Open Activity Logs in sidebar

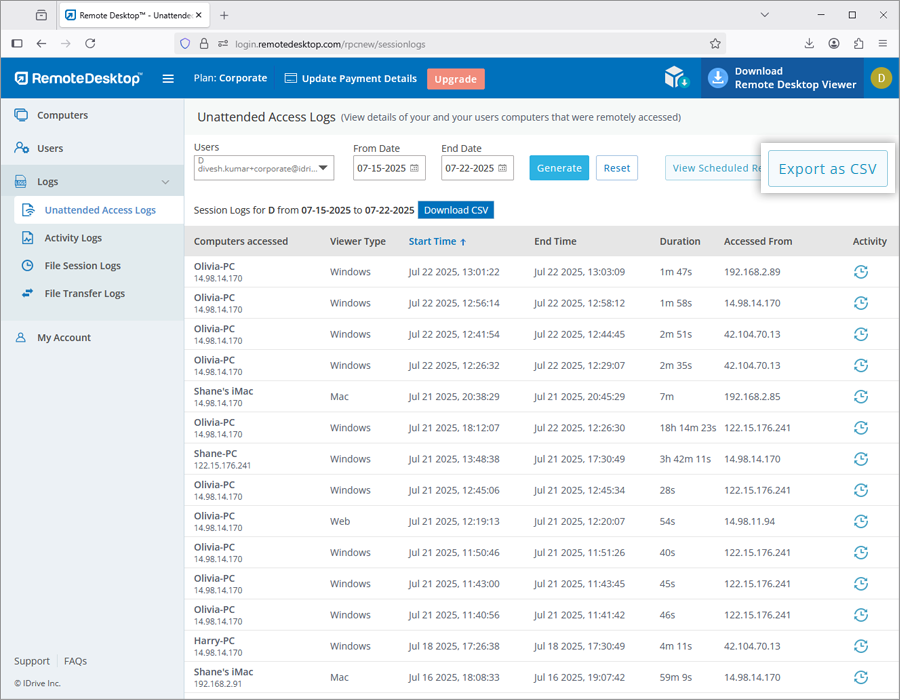[73, 238]
